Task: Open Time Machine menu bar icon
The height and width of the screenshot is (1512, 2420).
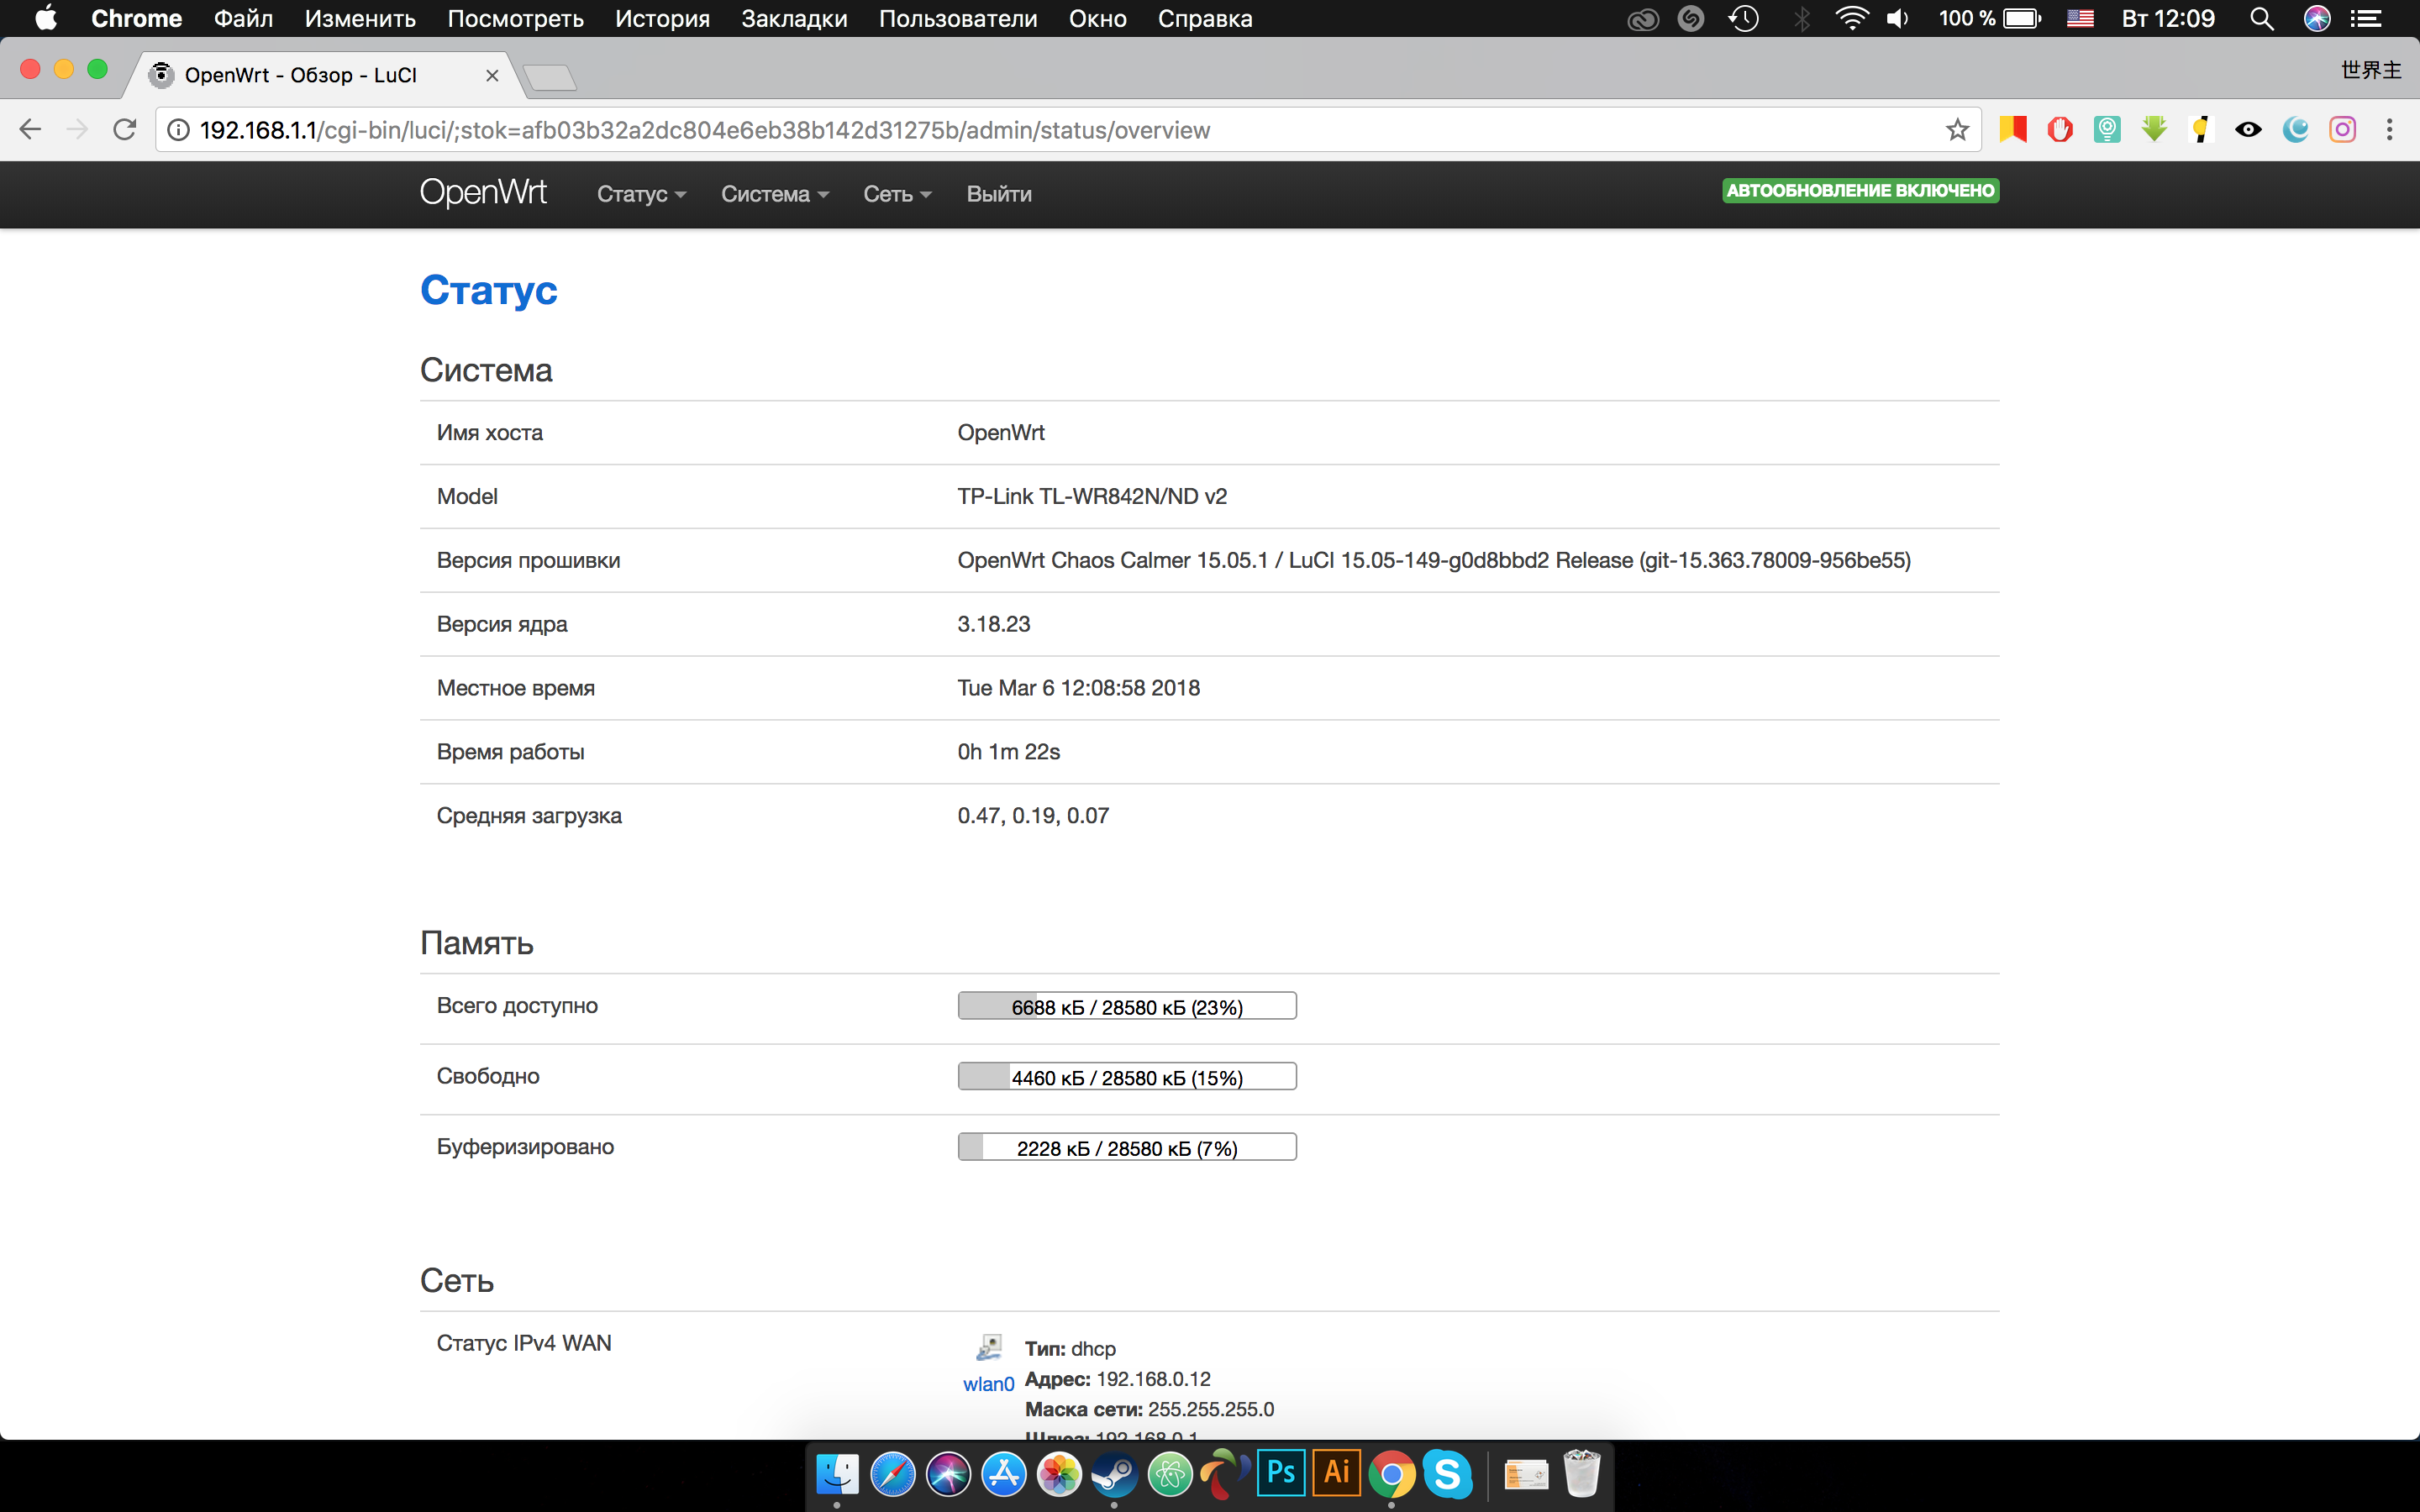Action: point(1743,19)
